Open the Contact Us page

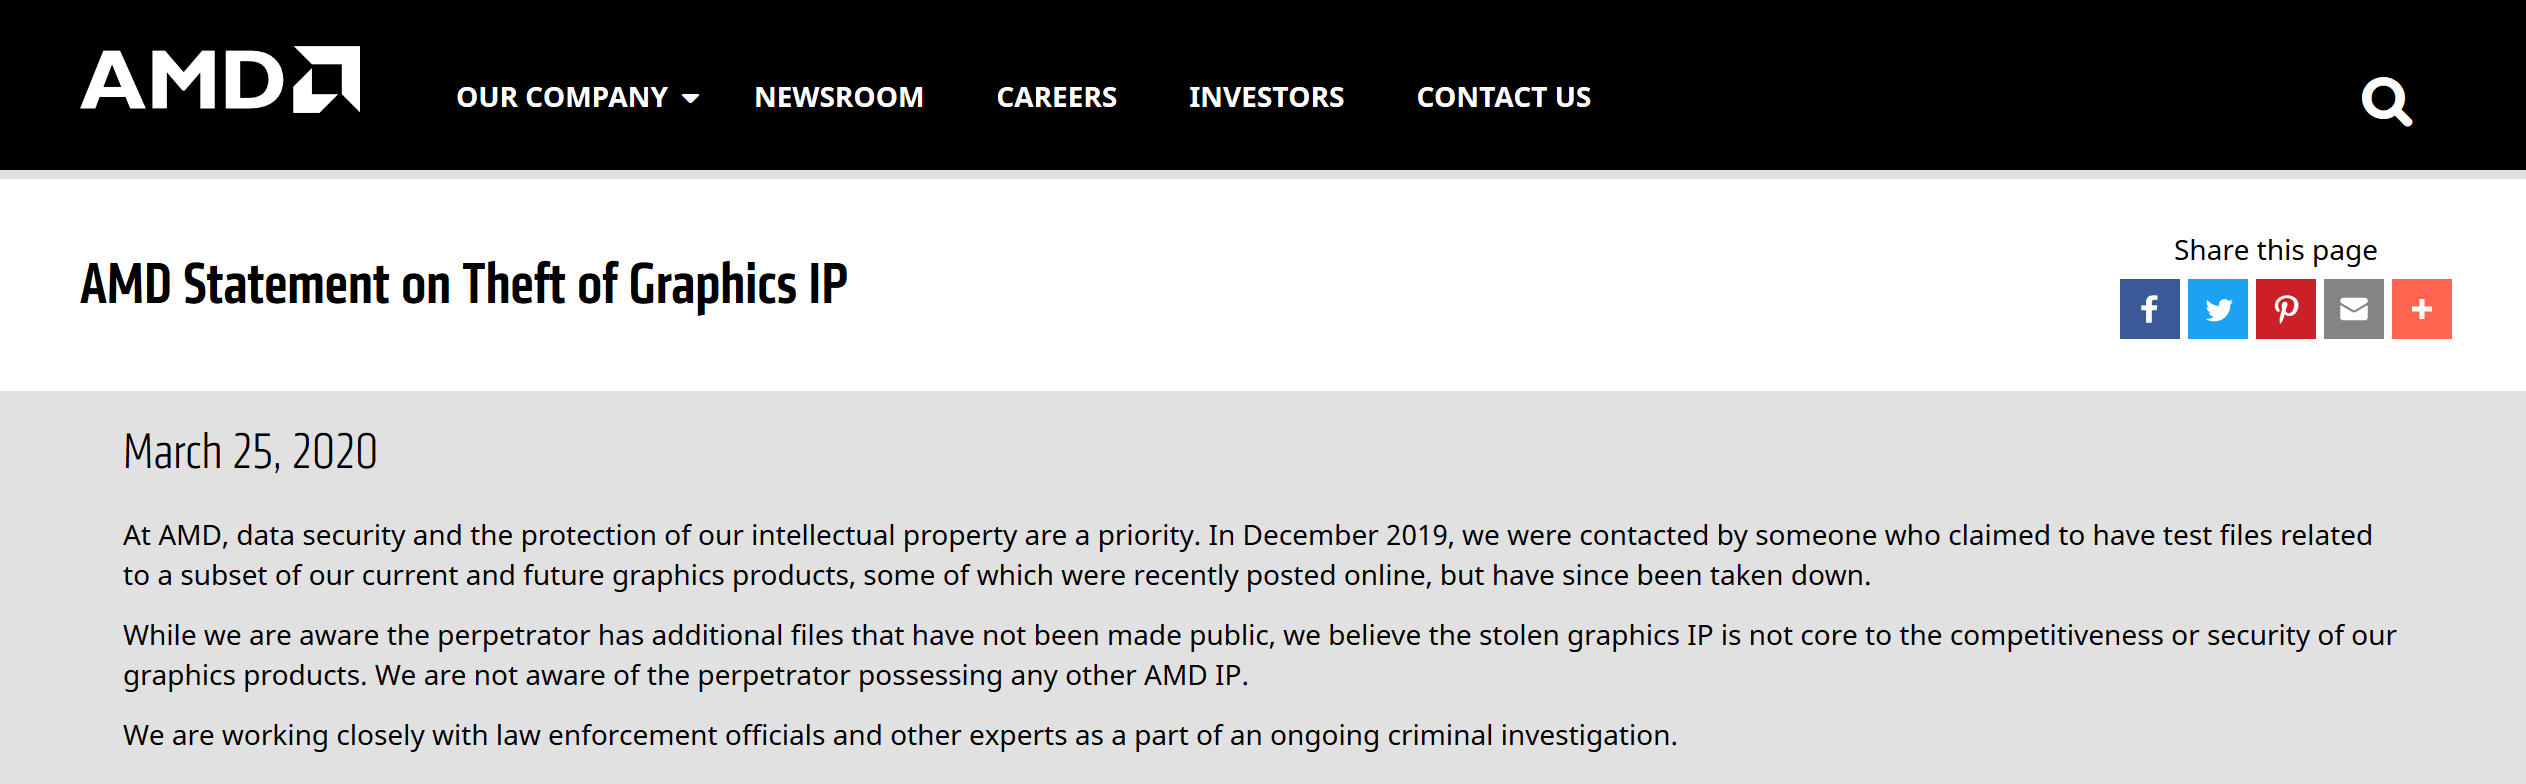[1503, 97]
